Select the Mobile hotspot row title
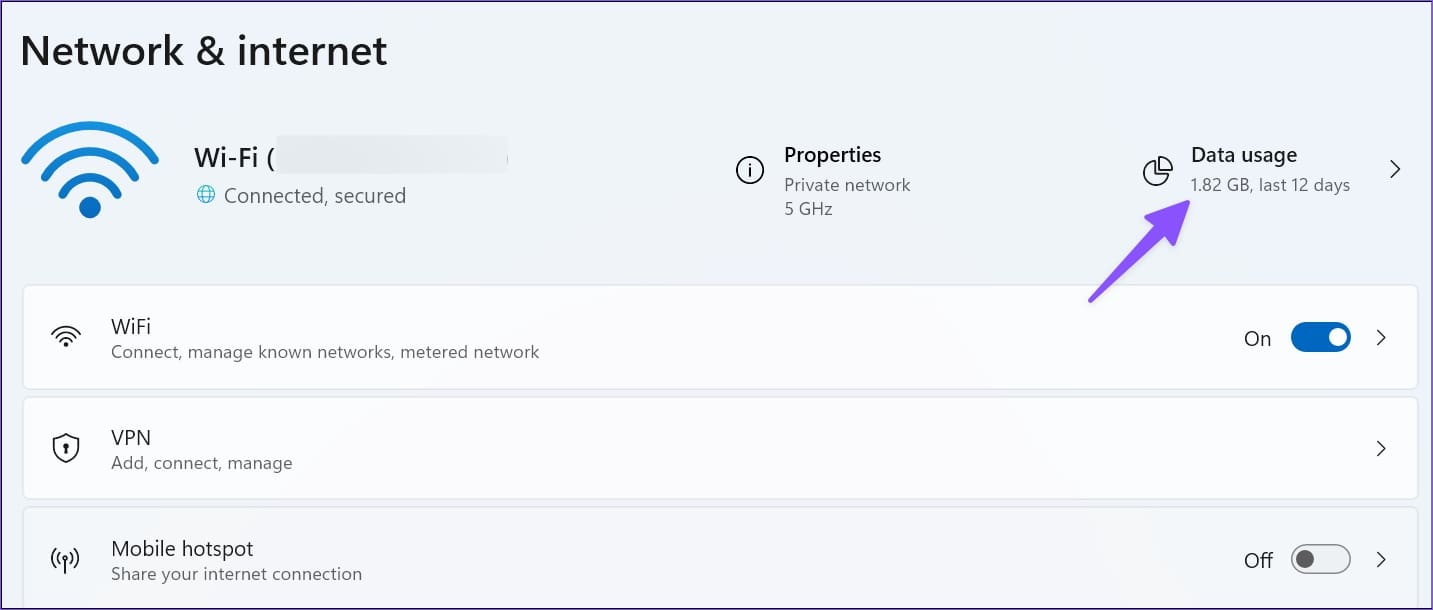Viewport: 1433px width, 610px height. tap(182, 548)
